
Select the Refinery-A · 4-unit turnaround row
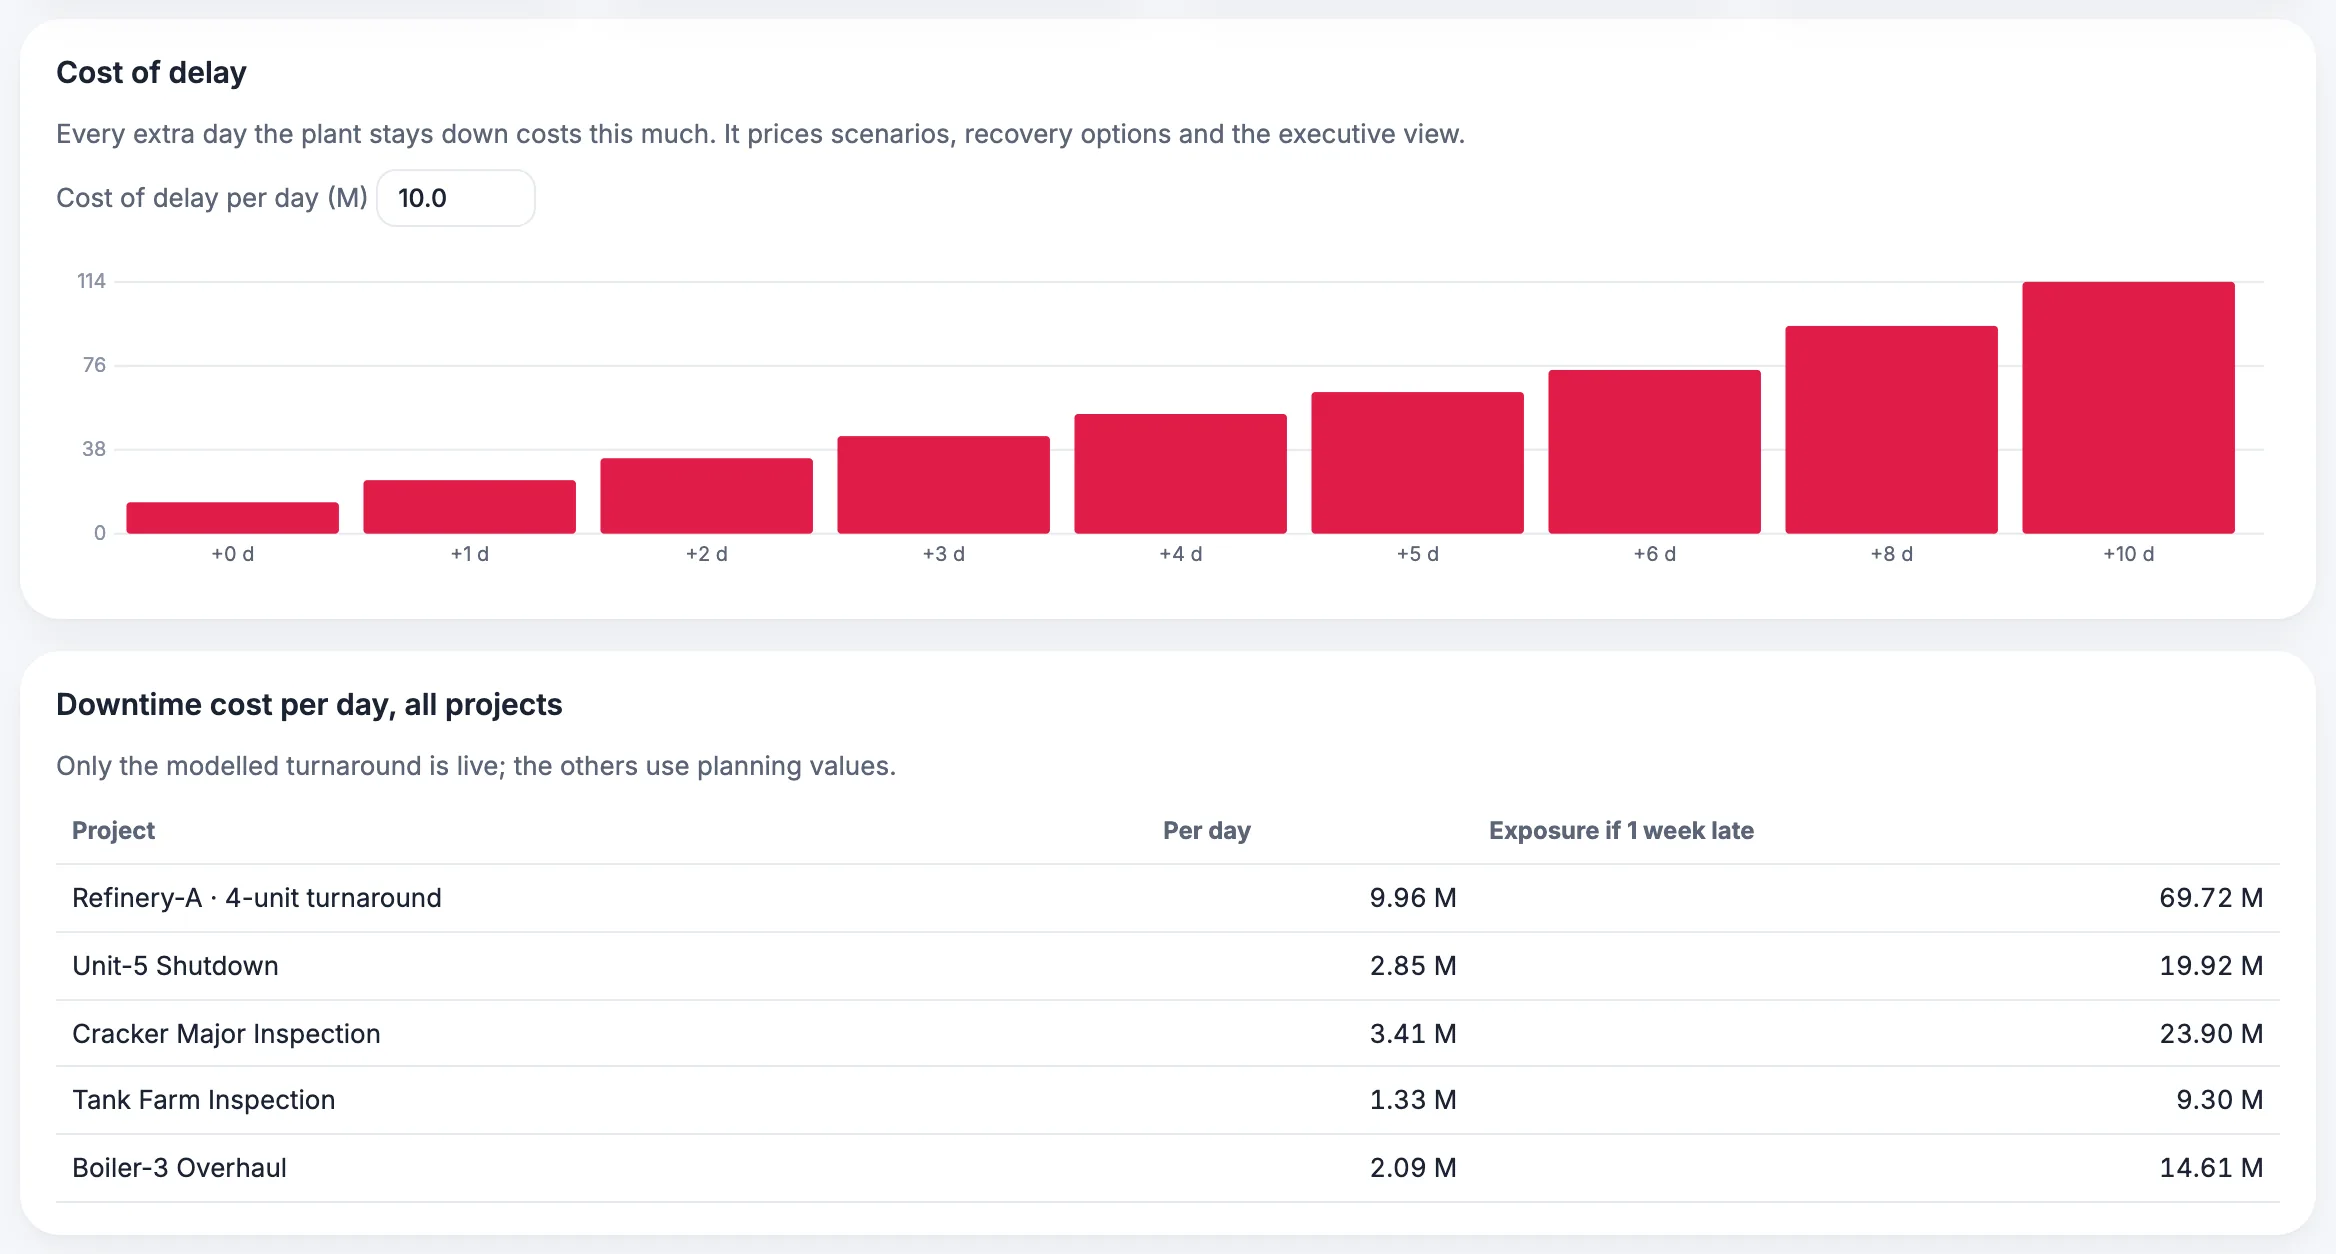[x=1168, y=898]
